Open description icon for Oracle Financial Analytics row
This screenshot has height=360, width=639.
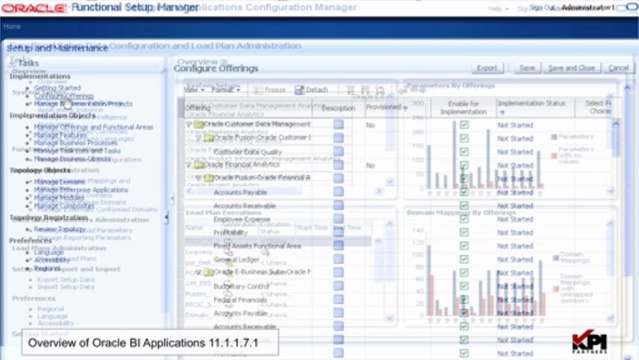pos(338,165)
